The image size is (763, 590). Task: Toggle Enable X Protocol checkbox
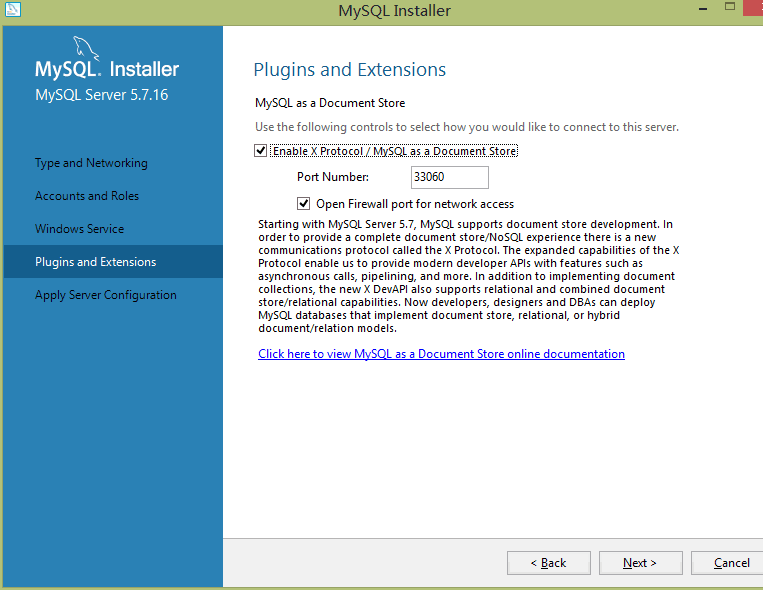pyautogui.click(x=261, y=151)
